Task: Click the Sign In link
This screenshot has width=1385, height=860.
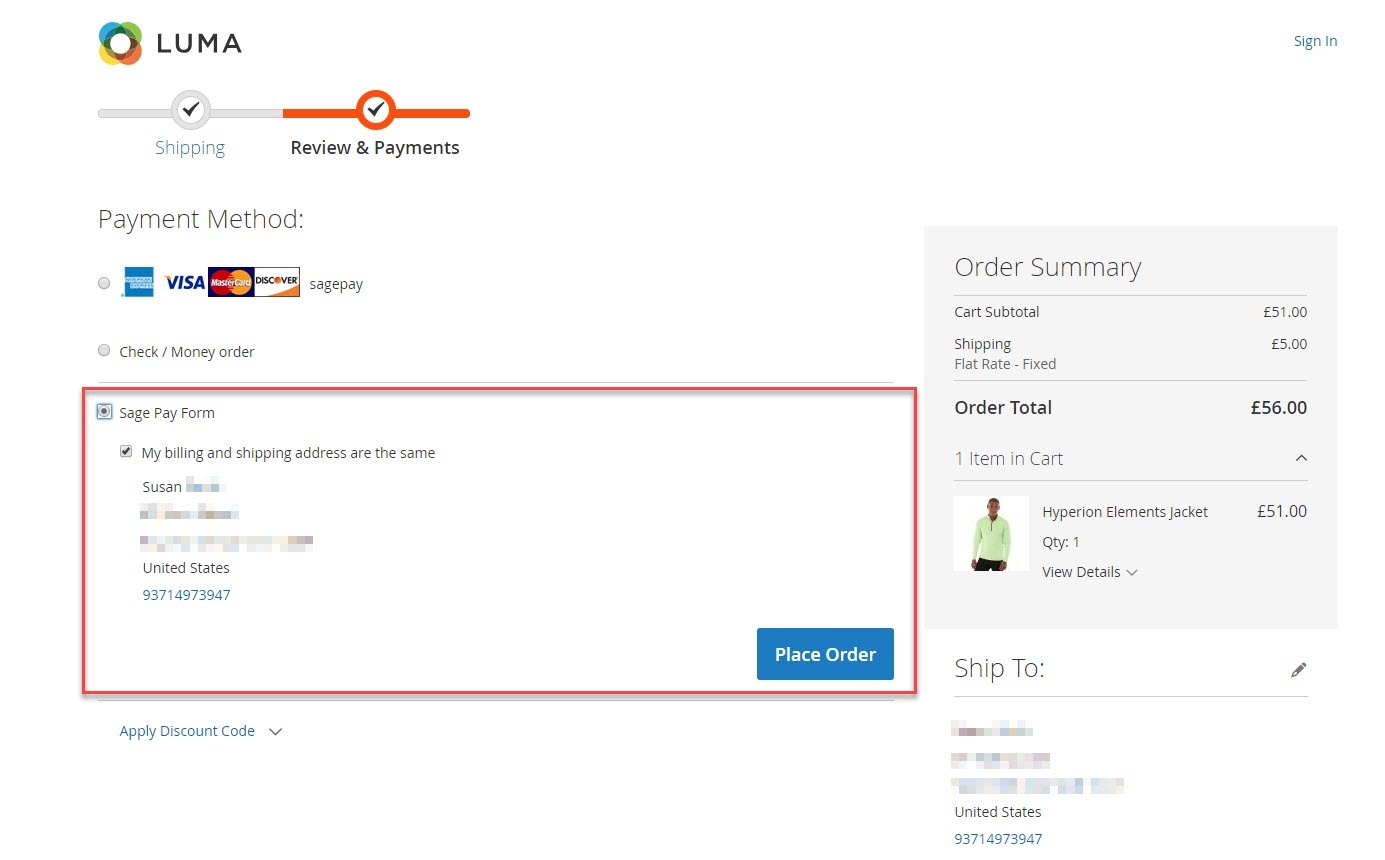Action: (x=1315, y=41)
